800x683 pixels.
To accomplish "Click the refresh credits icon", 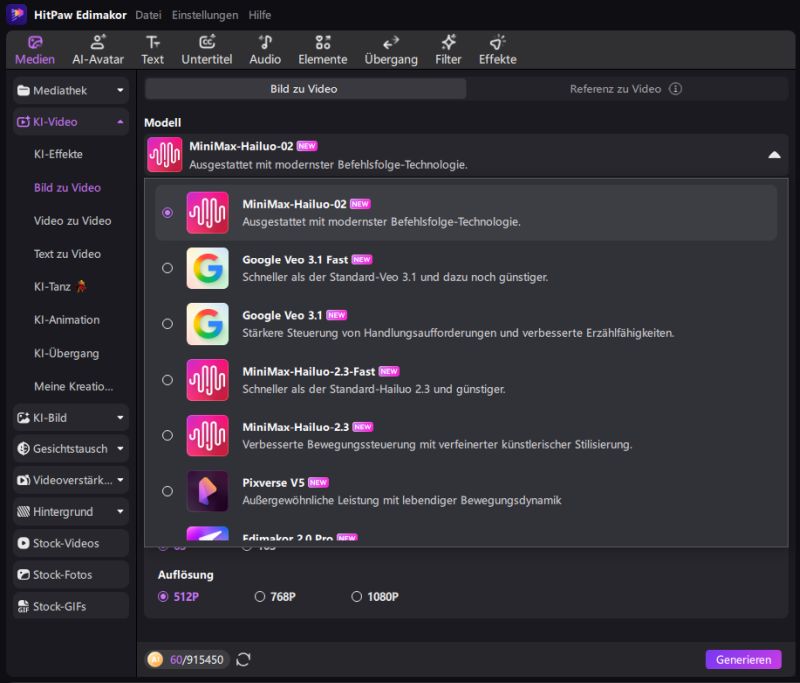I will click(x=243, y=659).
